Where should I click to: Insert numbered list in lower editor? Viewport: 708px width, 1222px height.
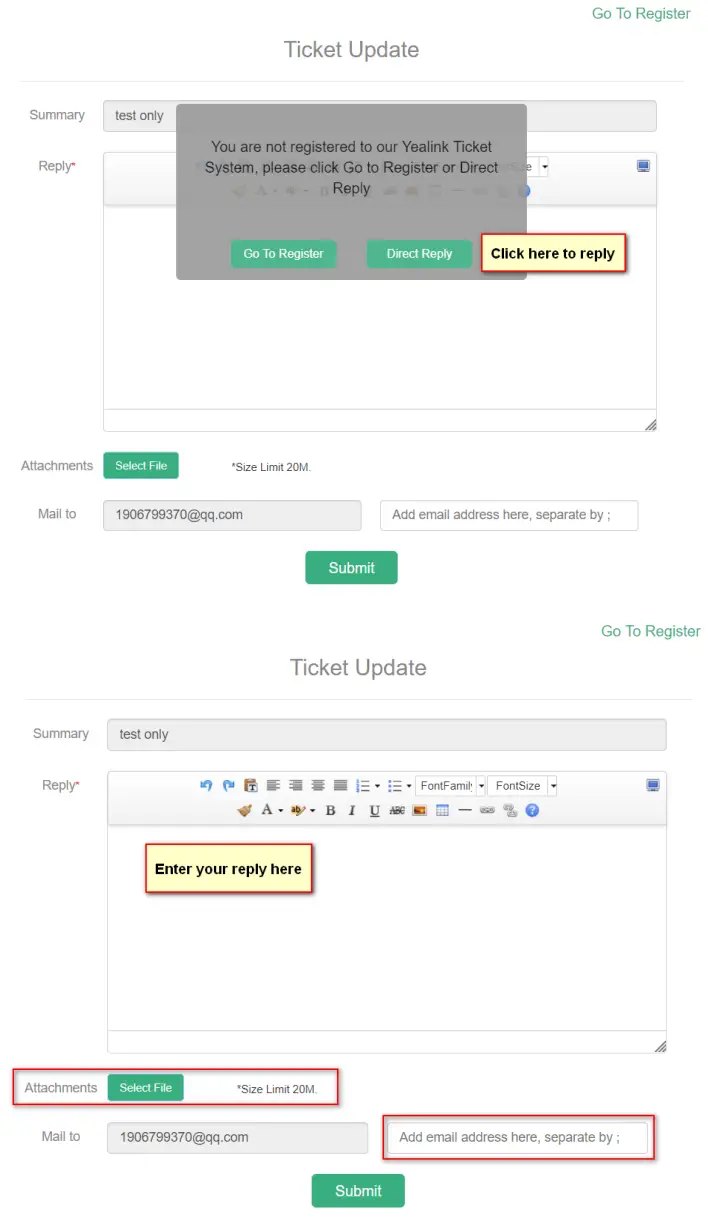tap(363, 786)
